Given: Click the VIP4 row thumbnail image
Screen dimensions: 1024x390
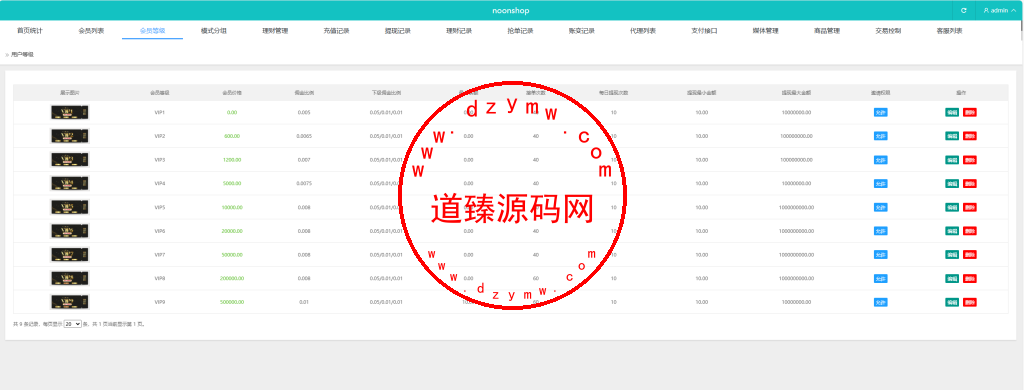Looking at the screenshot, I should 70,184.
